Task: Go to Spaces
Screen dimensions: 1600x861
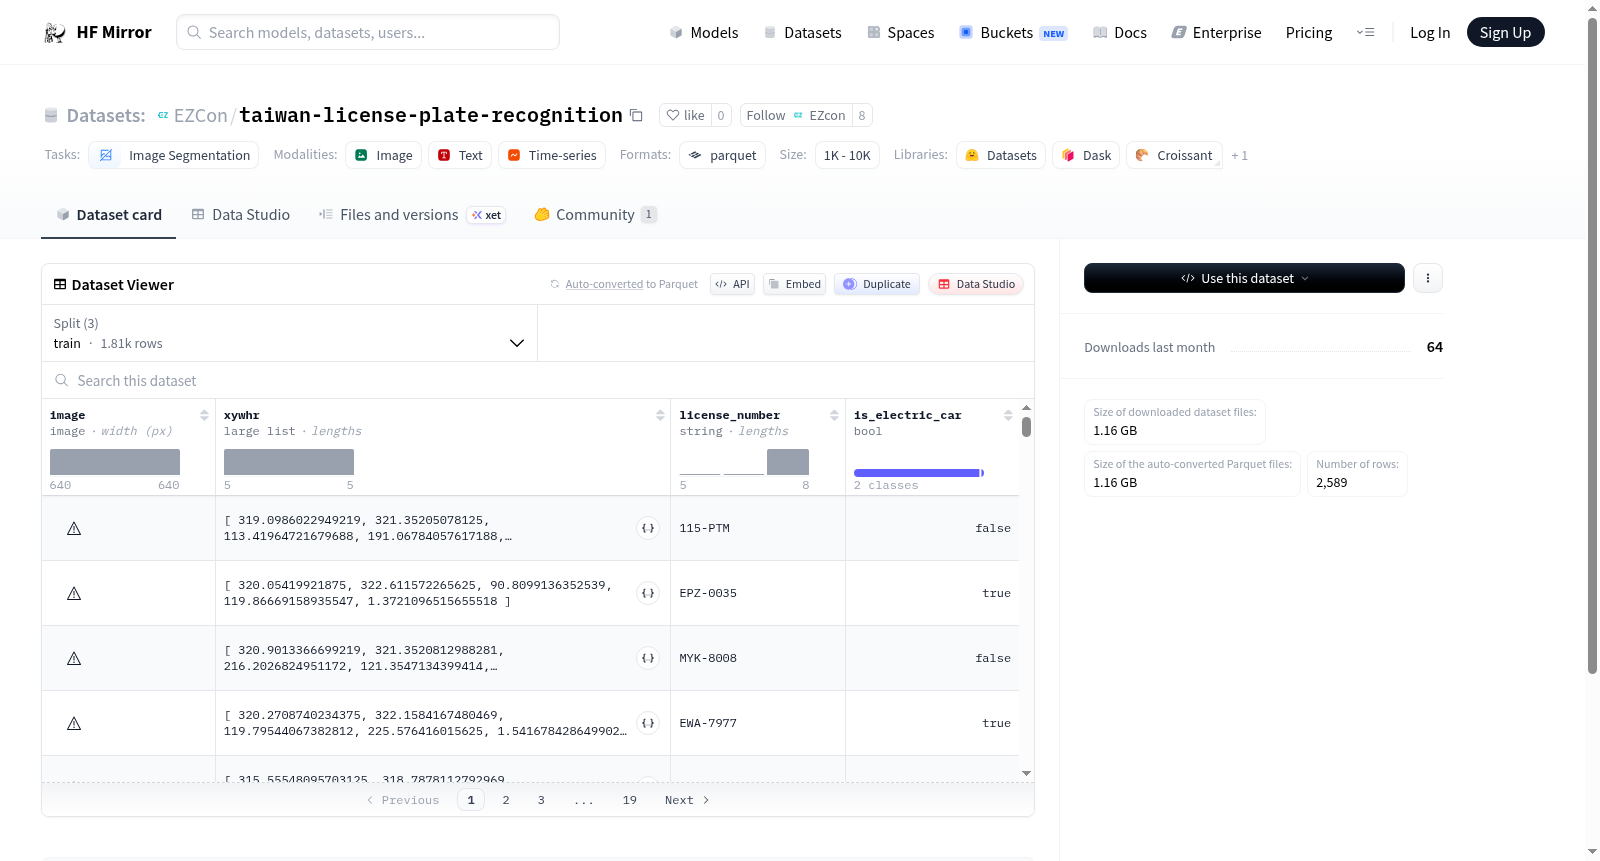Action: (x=900, y=33)
